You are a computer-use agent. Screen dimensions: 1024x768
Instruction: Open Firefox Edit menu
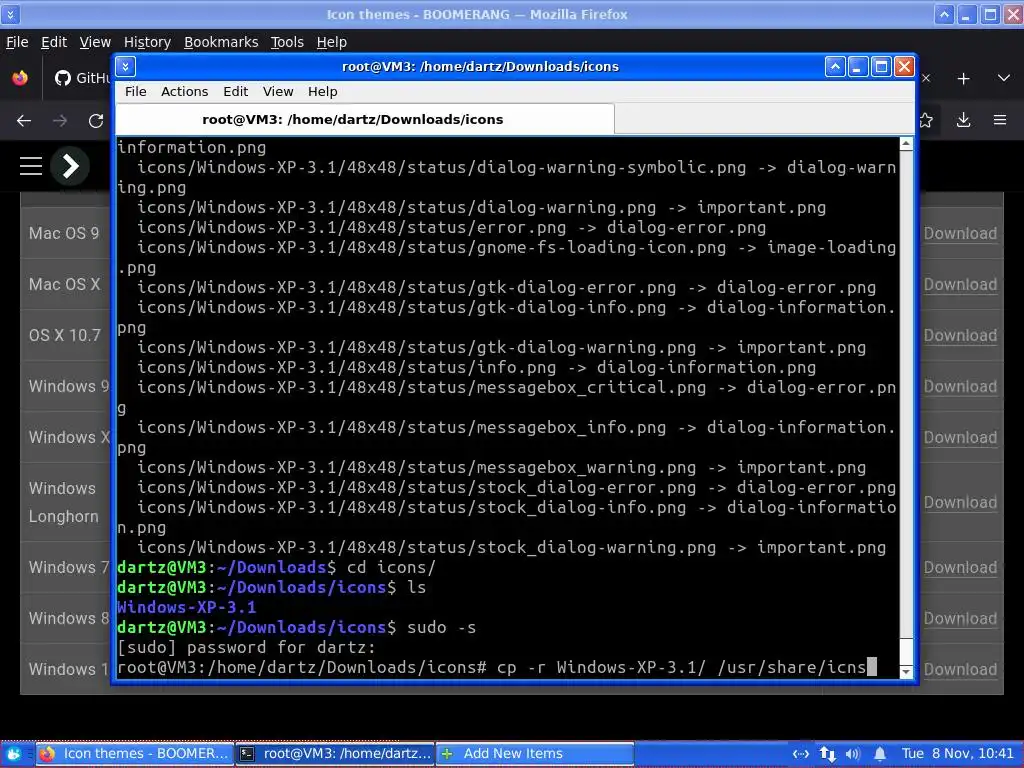[x=54, y=42]
